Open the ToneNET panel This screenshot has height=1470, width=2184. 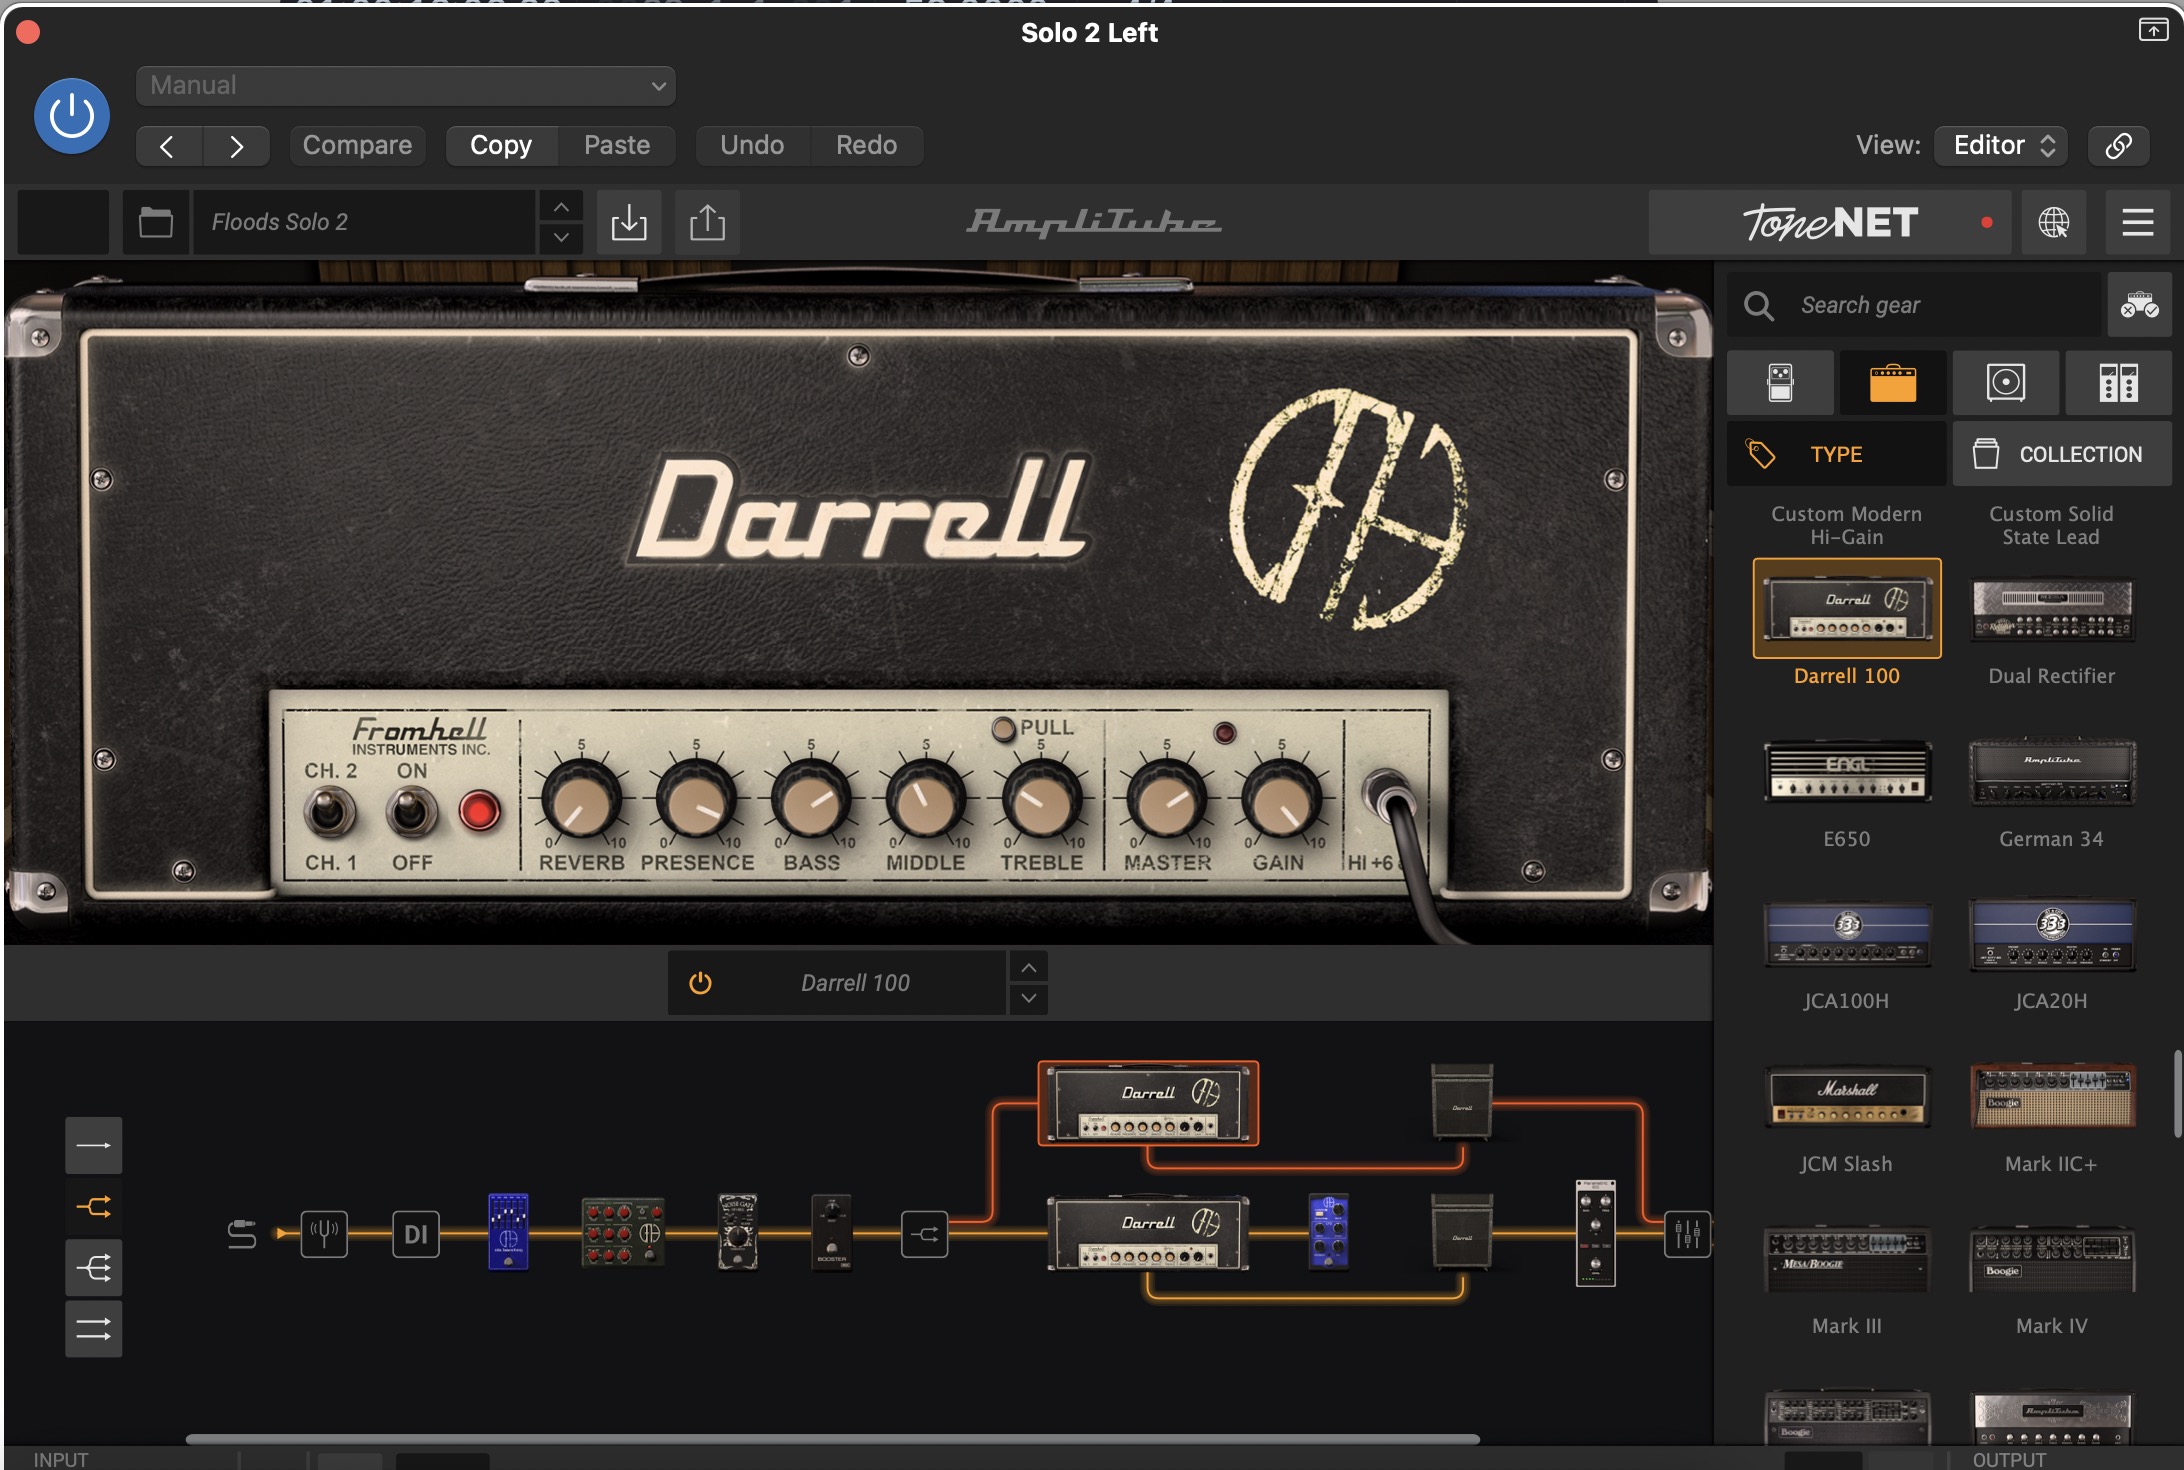(1830, 222)
